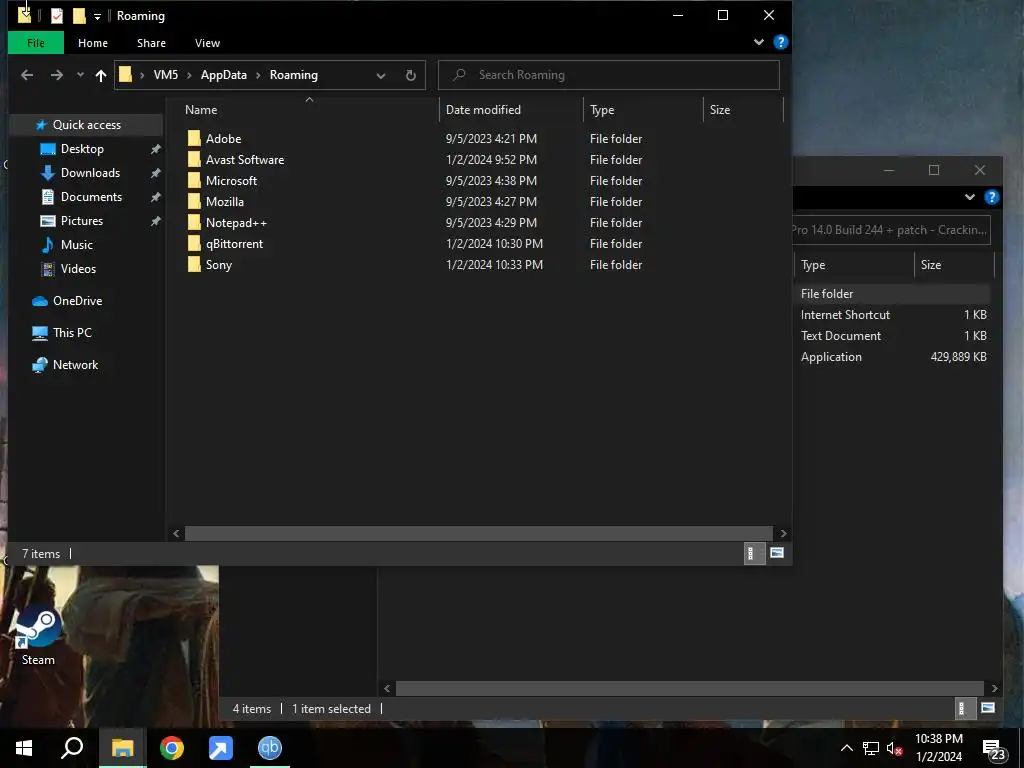Expand ribbon in the background Explorer window

click(x=970, y=197)
